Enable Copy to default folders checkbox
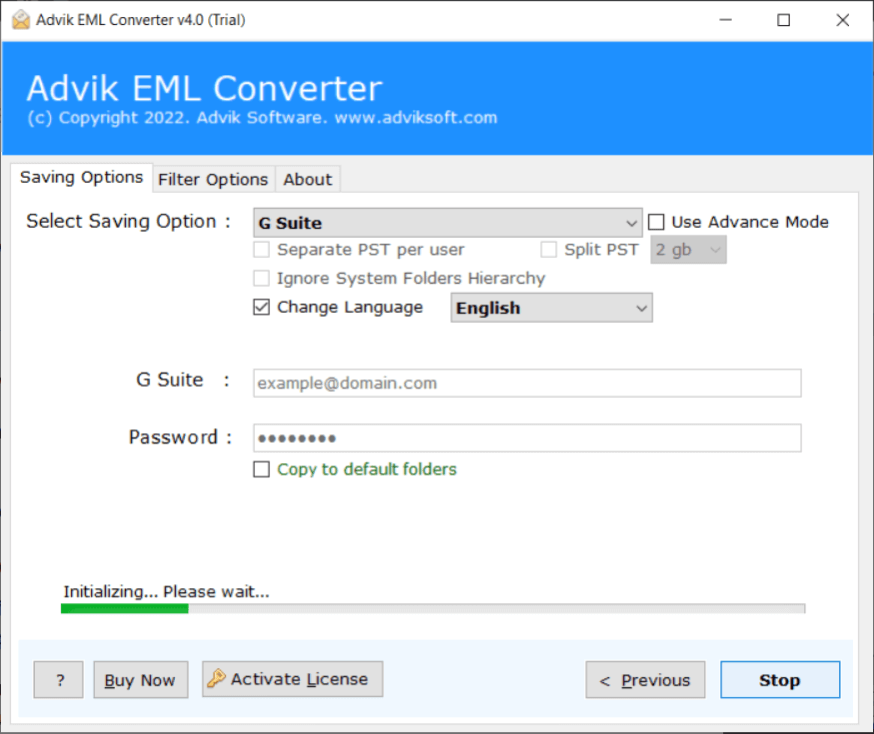This screenshot has height=734, width=874. (x=261, y=469)
